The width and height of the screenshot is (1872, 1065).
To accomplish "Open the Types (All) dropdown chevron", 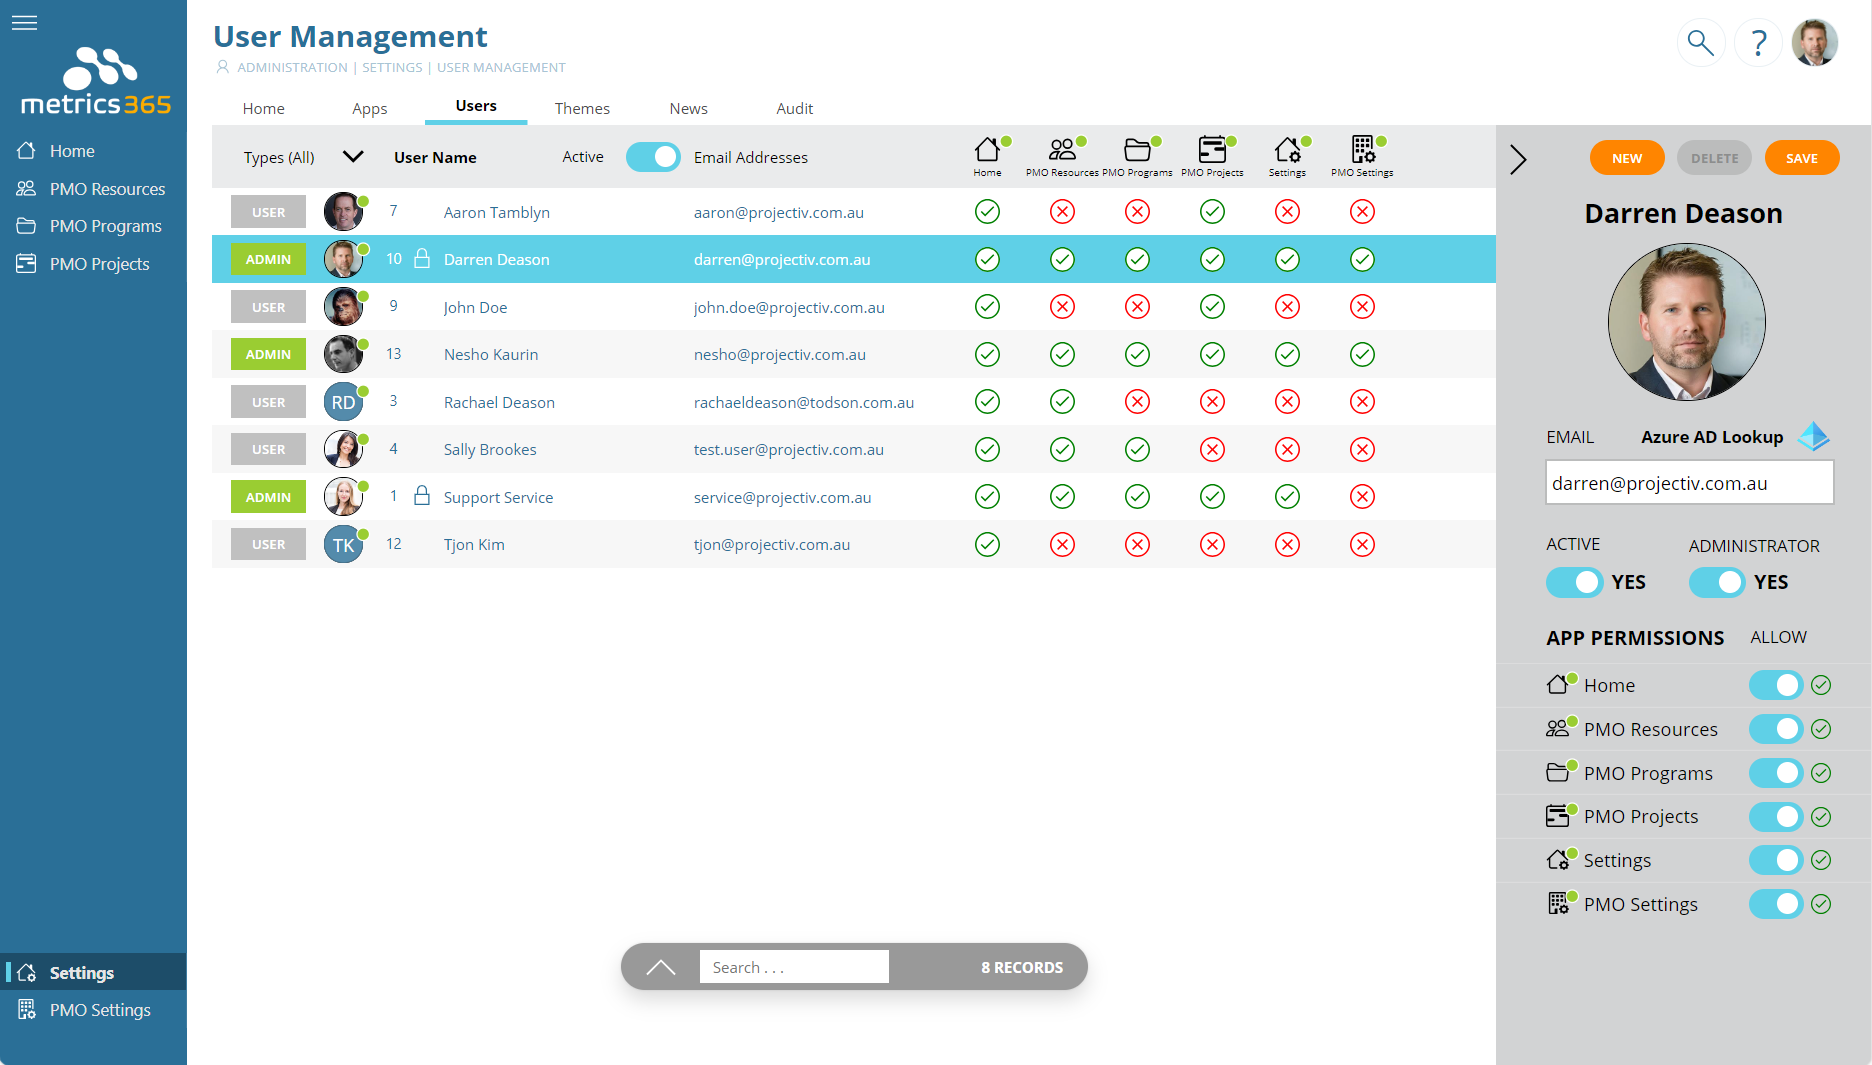I will 353,157.
